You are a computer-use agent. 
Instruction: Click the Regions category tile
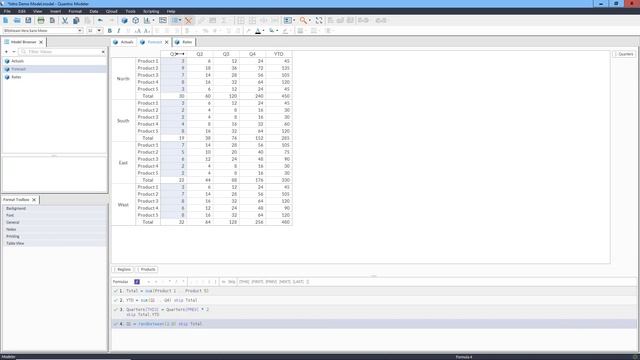tap(122, 269)
